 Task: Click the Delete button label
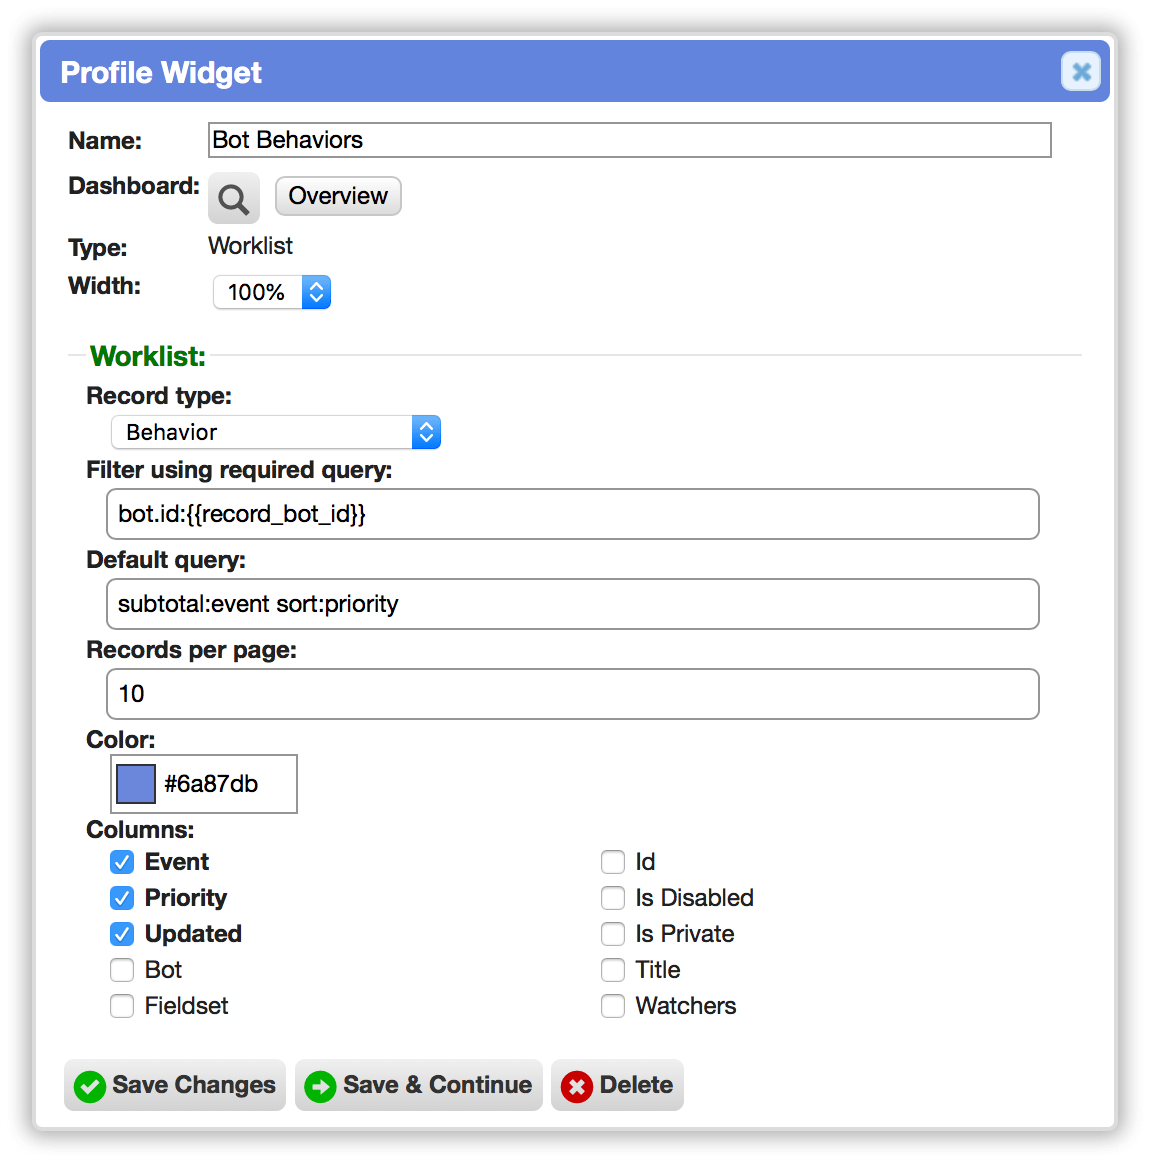click(x=636, y=1085)
